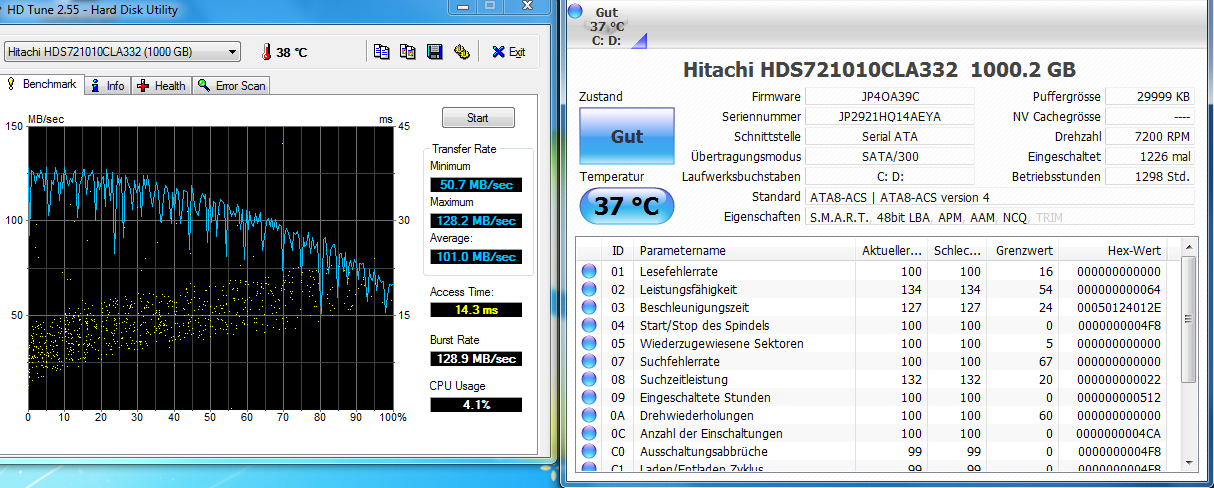
Task: Start the benchmark with the Start button
Action: (x=478, y=117)
